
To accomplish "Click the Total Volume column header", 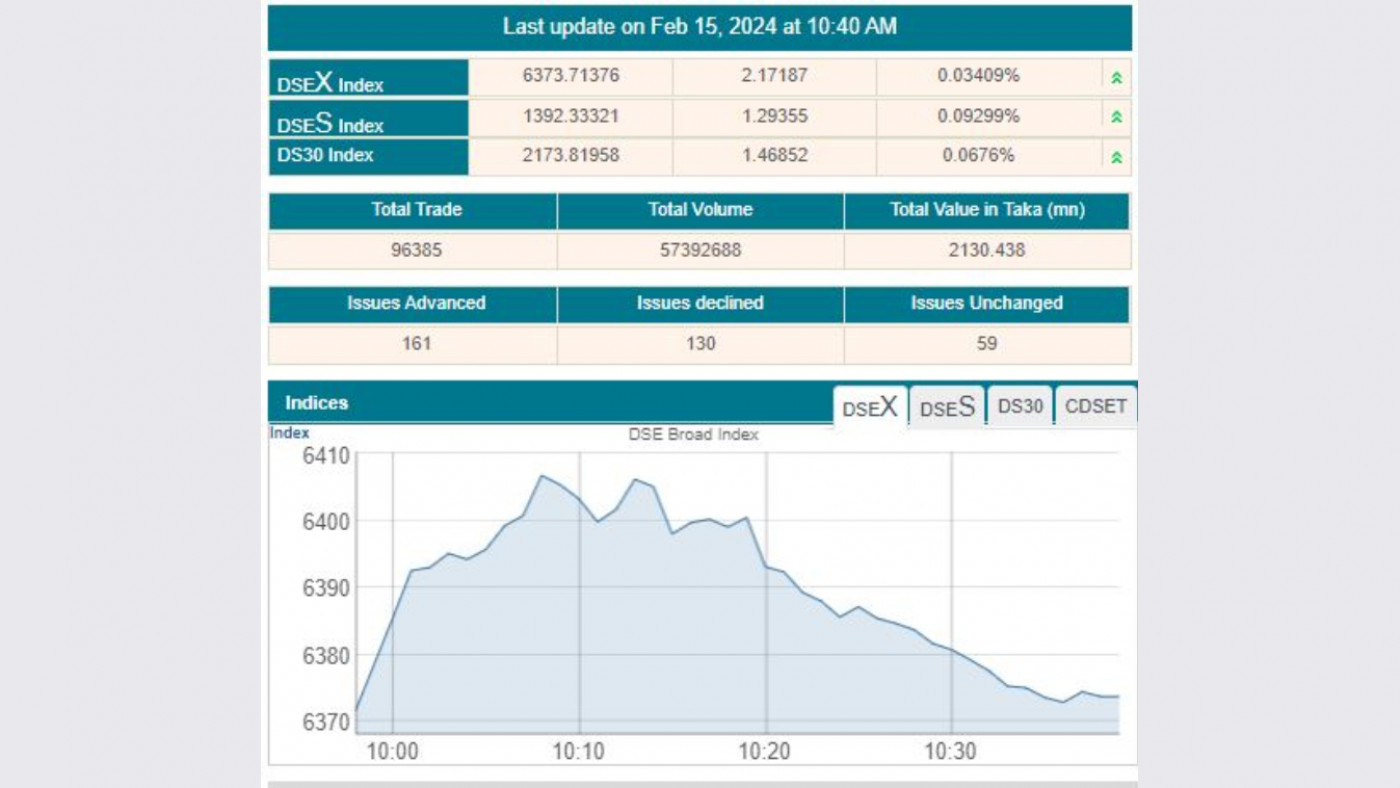I will tap(700, 211).
